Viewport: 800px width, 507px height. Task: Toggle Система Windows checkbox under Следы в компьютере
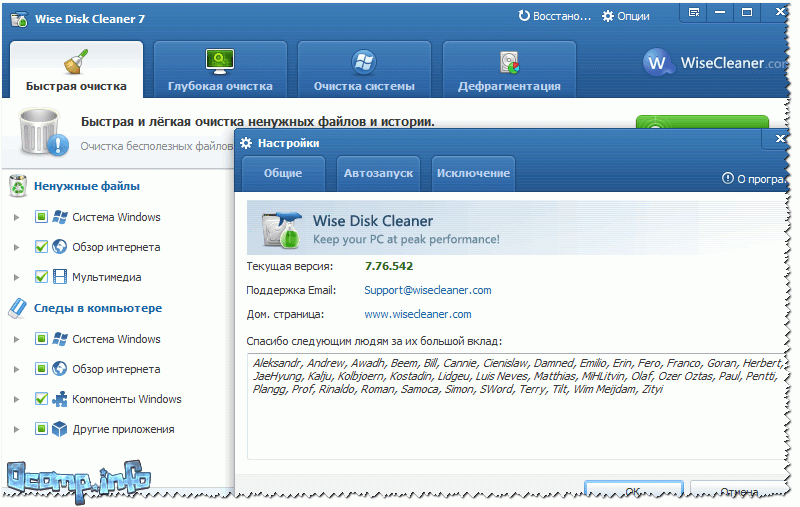click(41, 339)
